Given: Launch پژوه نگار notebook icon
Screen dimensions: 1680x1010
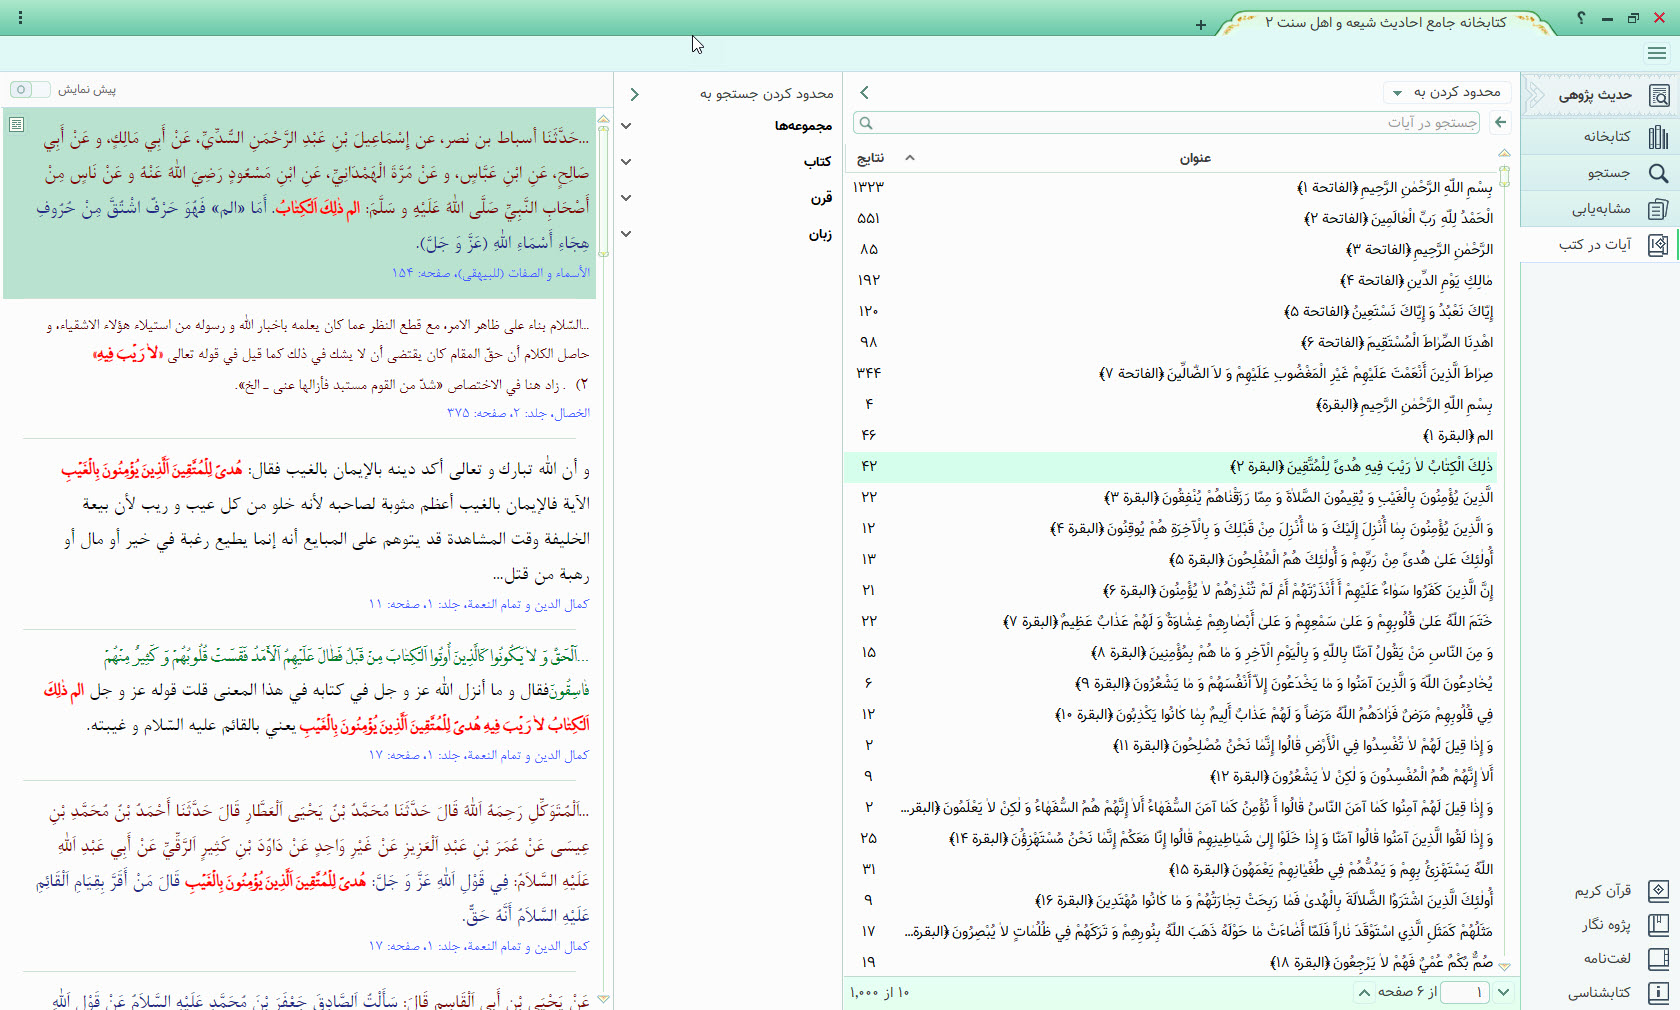Looking at the screenshot, I should click(1658, 925).
